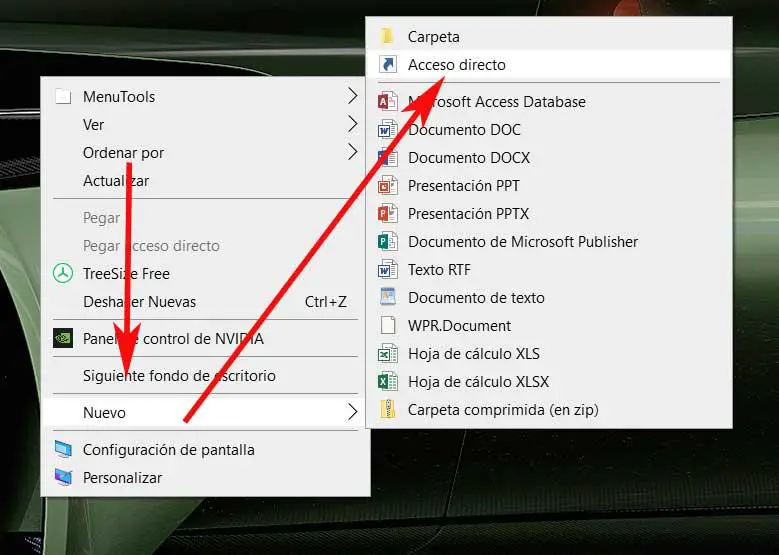
Task: Click the PowerPoint icon for Presentación PPT
Action: coord(388,185)
